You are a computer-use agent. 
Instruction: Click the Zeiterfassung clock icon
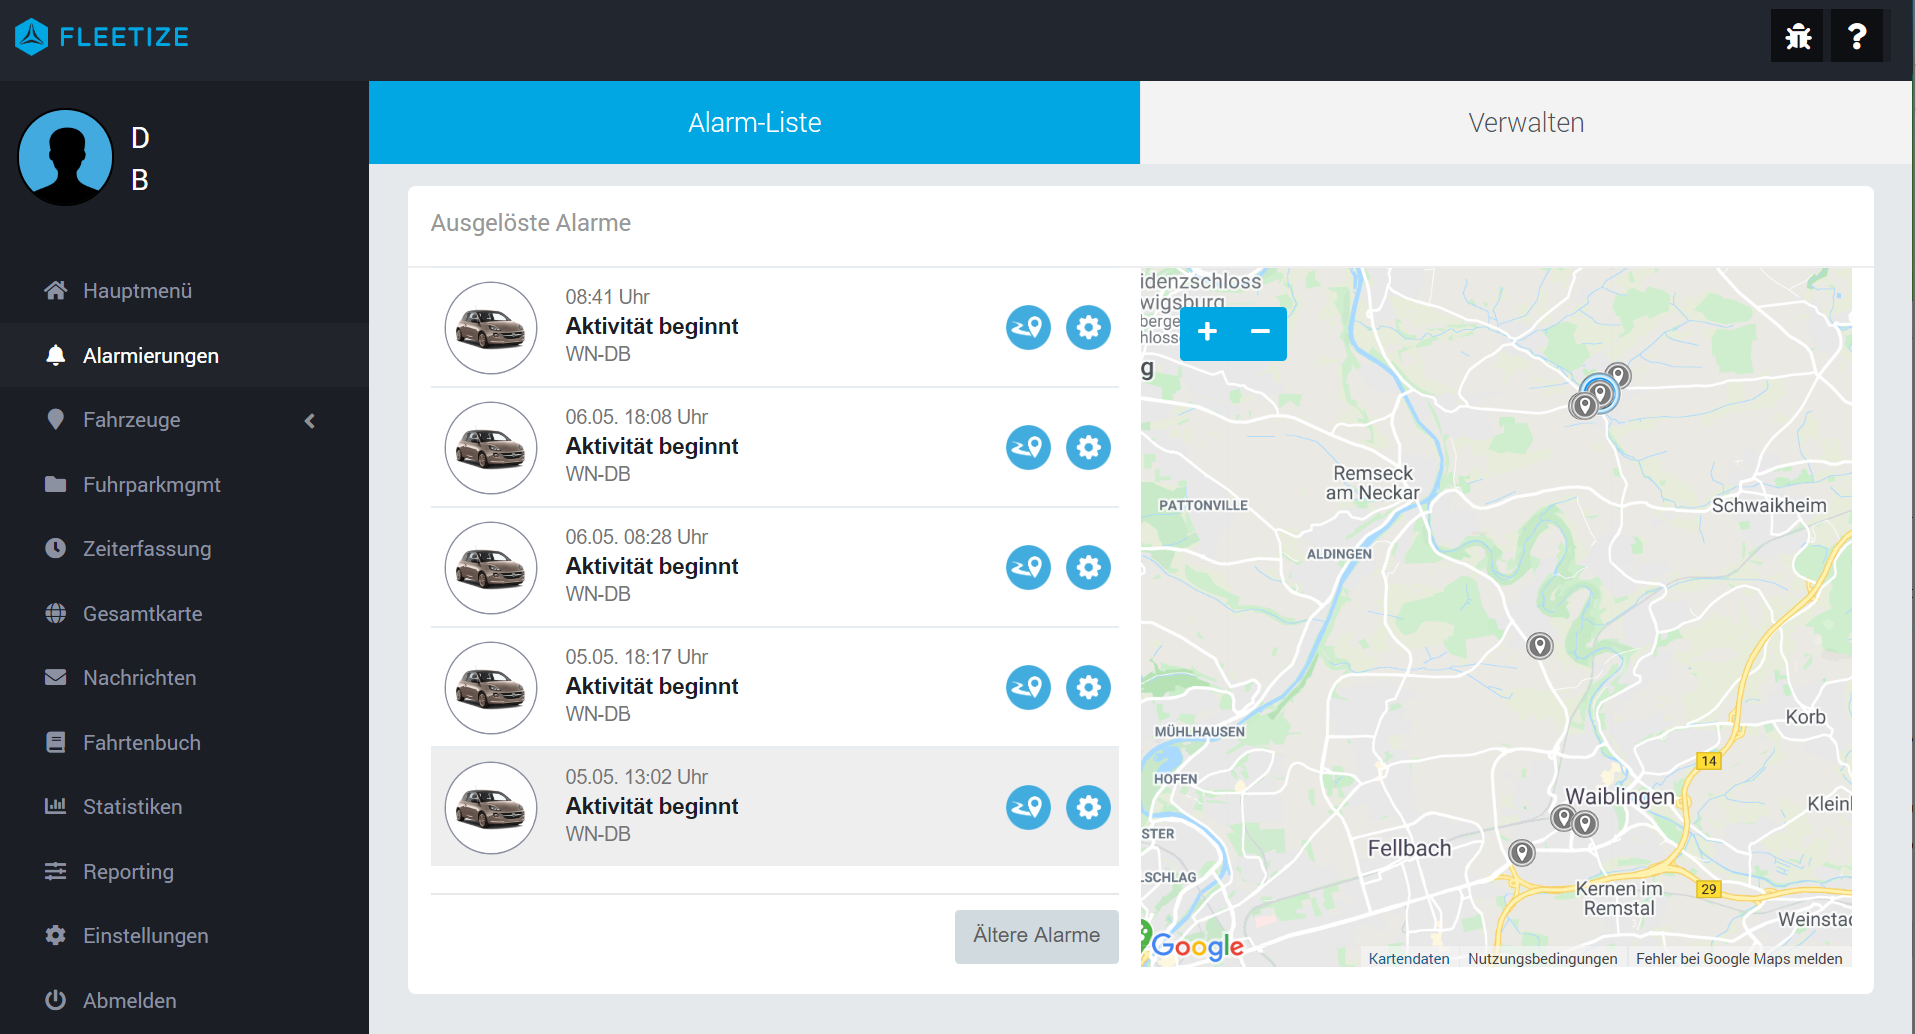[x=56, y=548]
